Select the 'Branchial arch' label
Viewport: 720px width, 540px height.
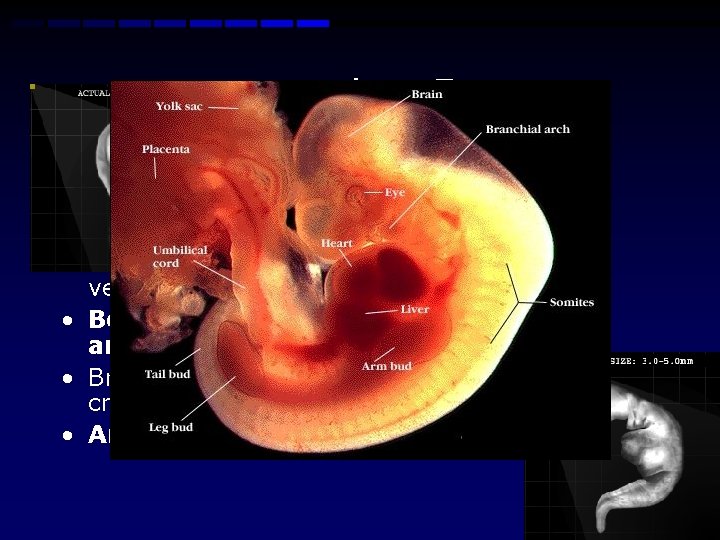(x=528, y=129)
